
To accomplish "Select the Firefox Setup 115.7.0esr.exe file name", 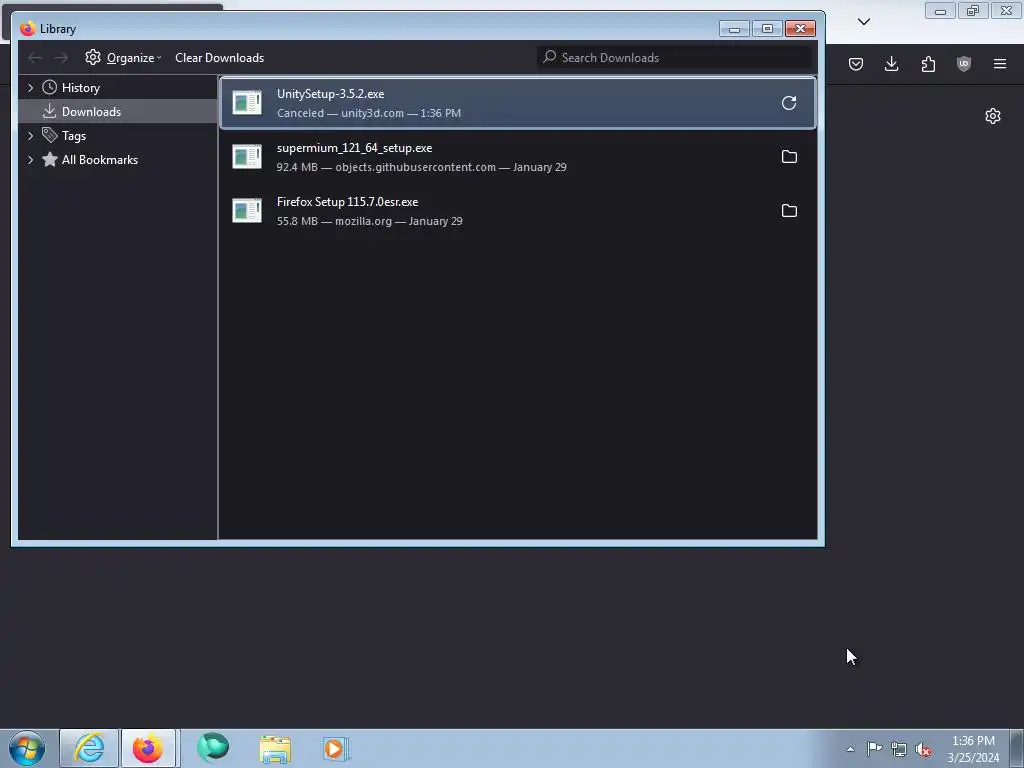I will 347,202.
